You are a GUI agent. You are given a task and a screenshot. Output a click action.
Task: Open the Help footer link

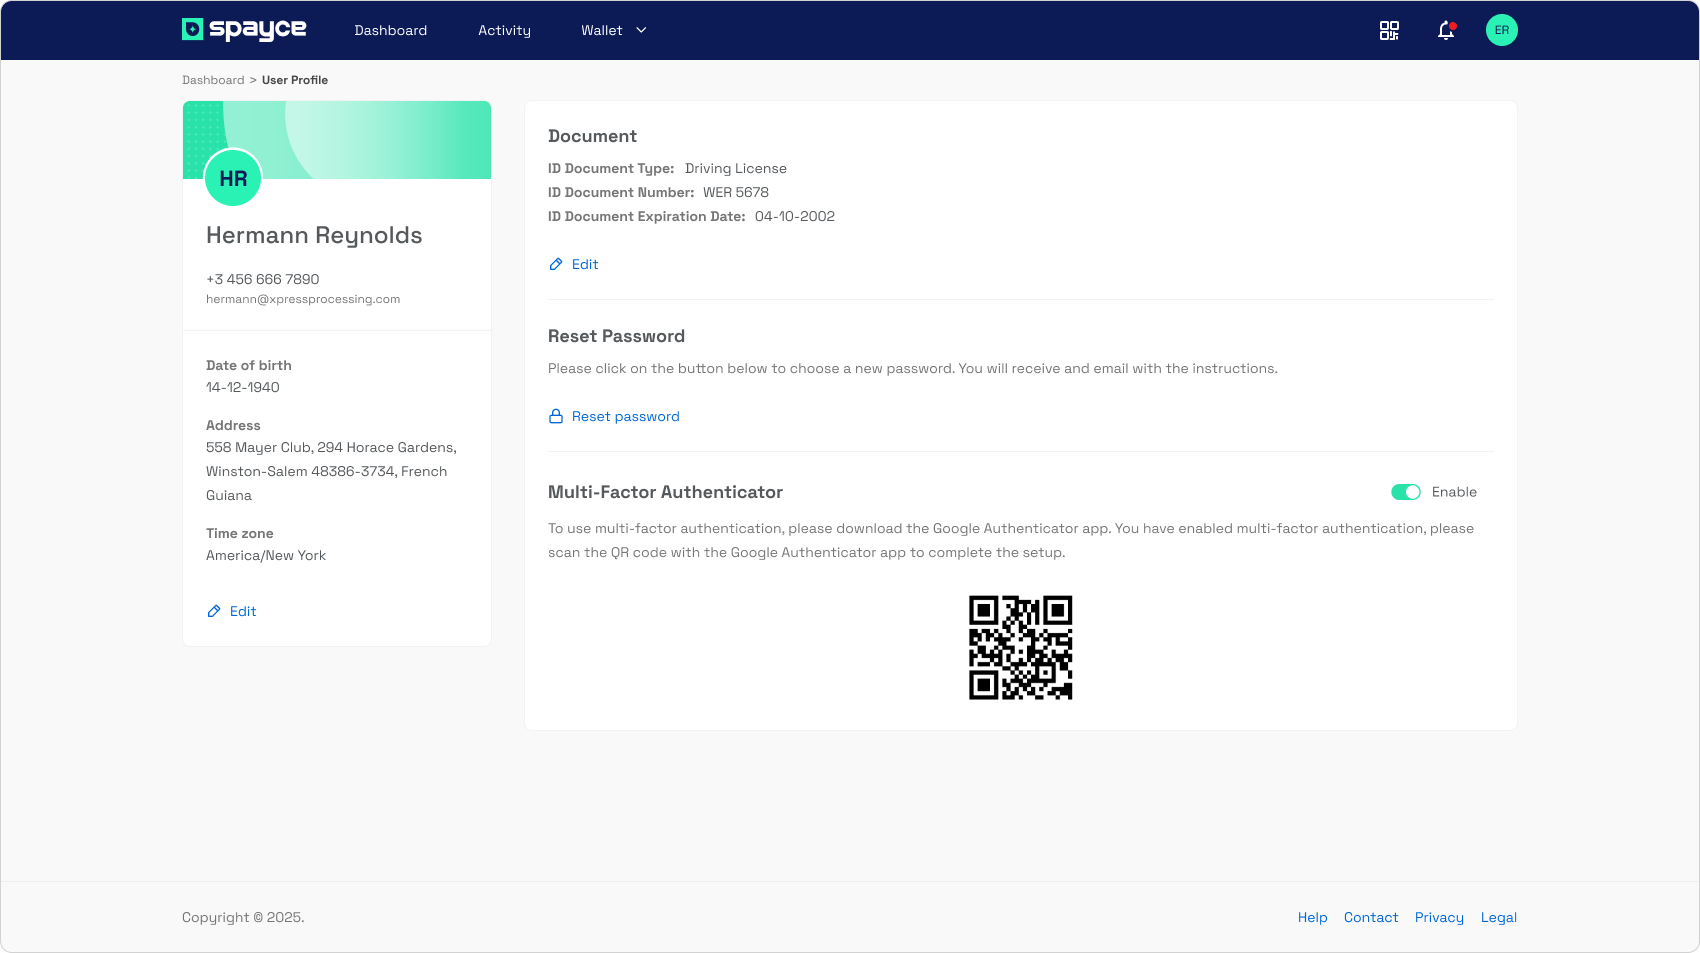point(1312,917)
